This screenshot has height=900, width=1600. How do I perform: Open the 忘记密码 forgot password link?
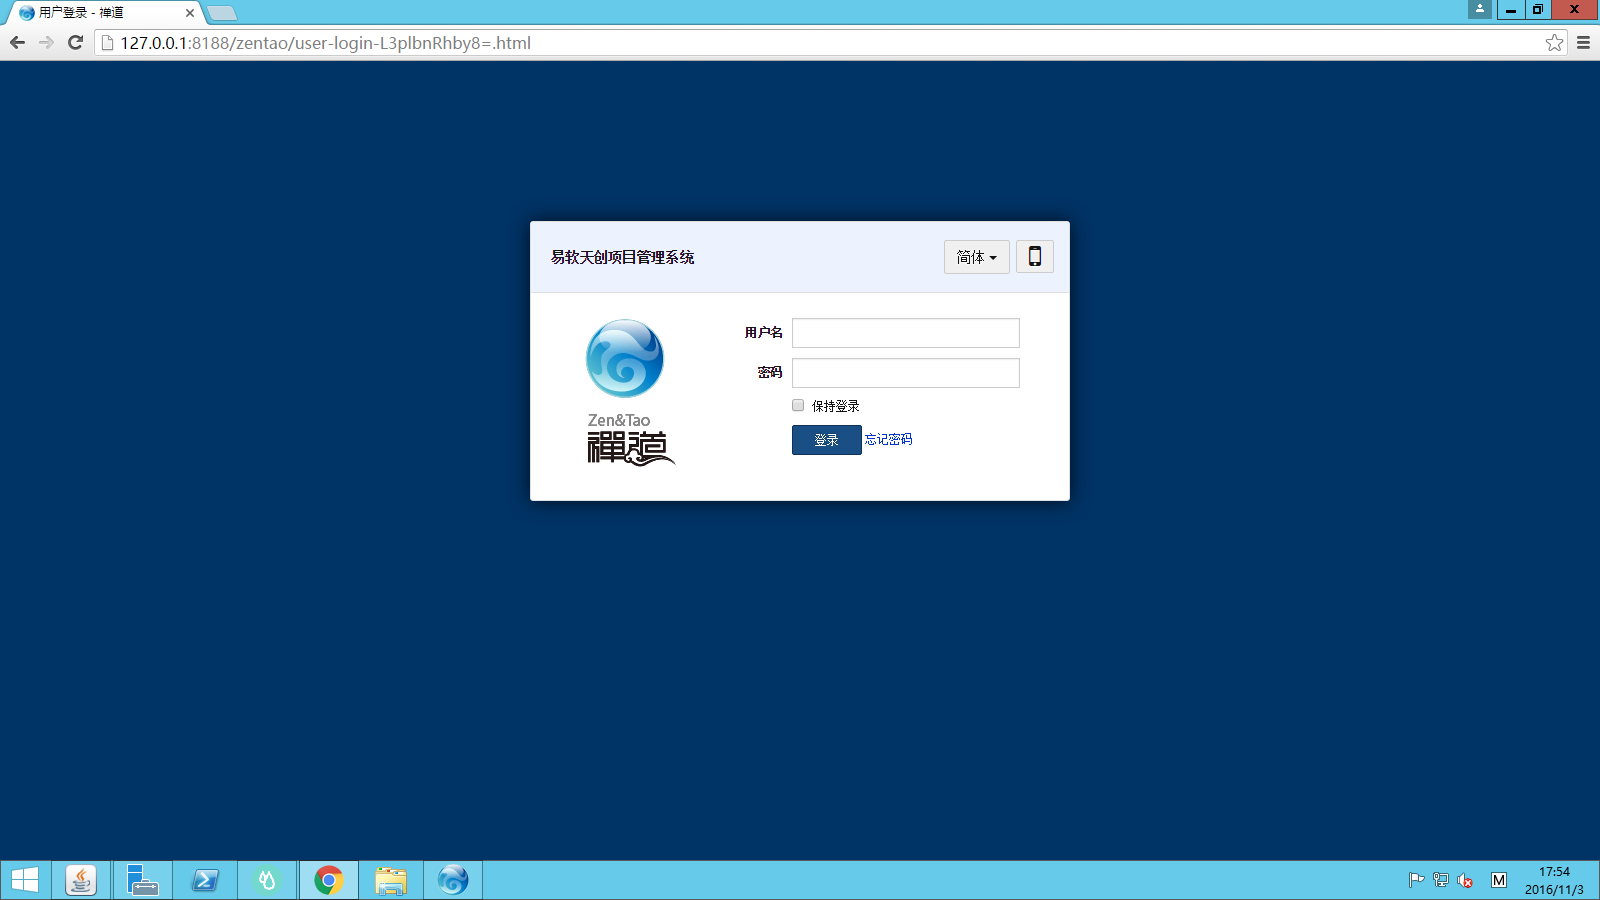pyautogui.click(x=888, y=439)
